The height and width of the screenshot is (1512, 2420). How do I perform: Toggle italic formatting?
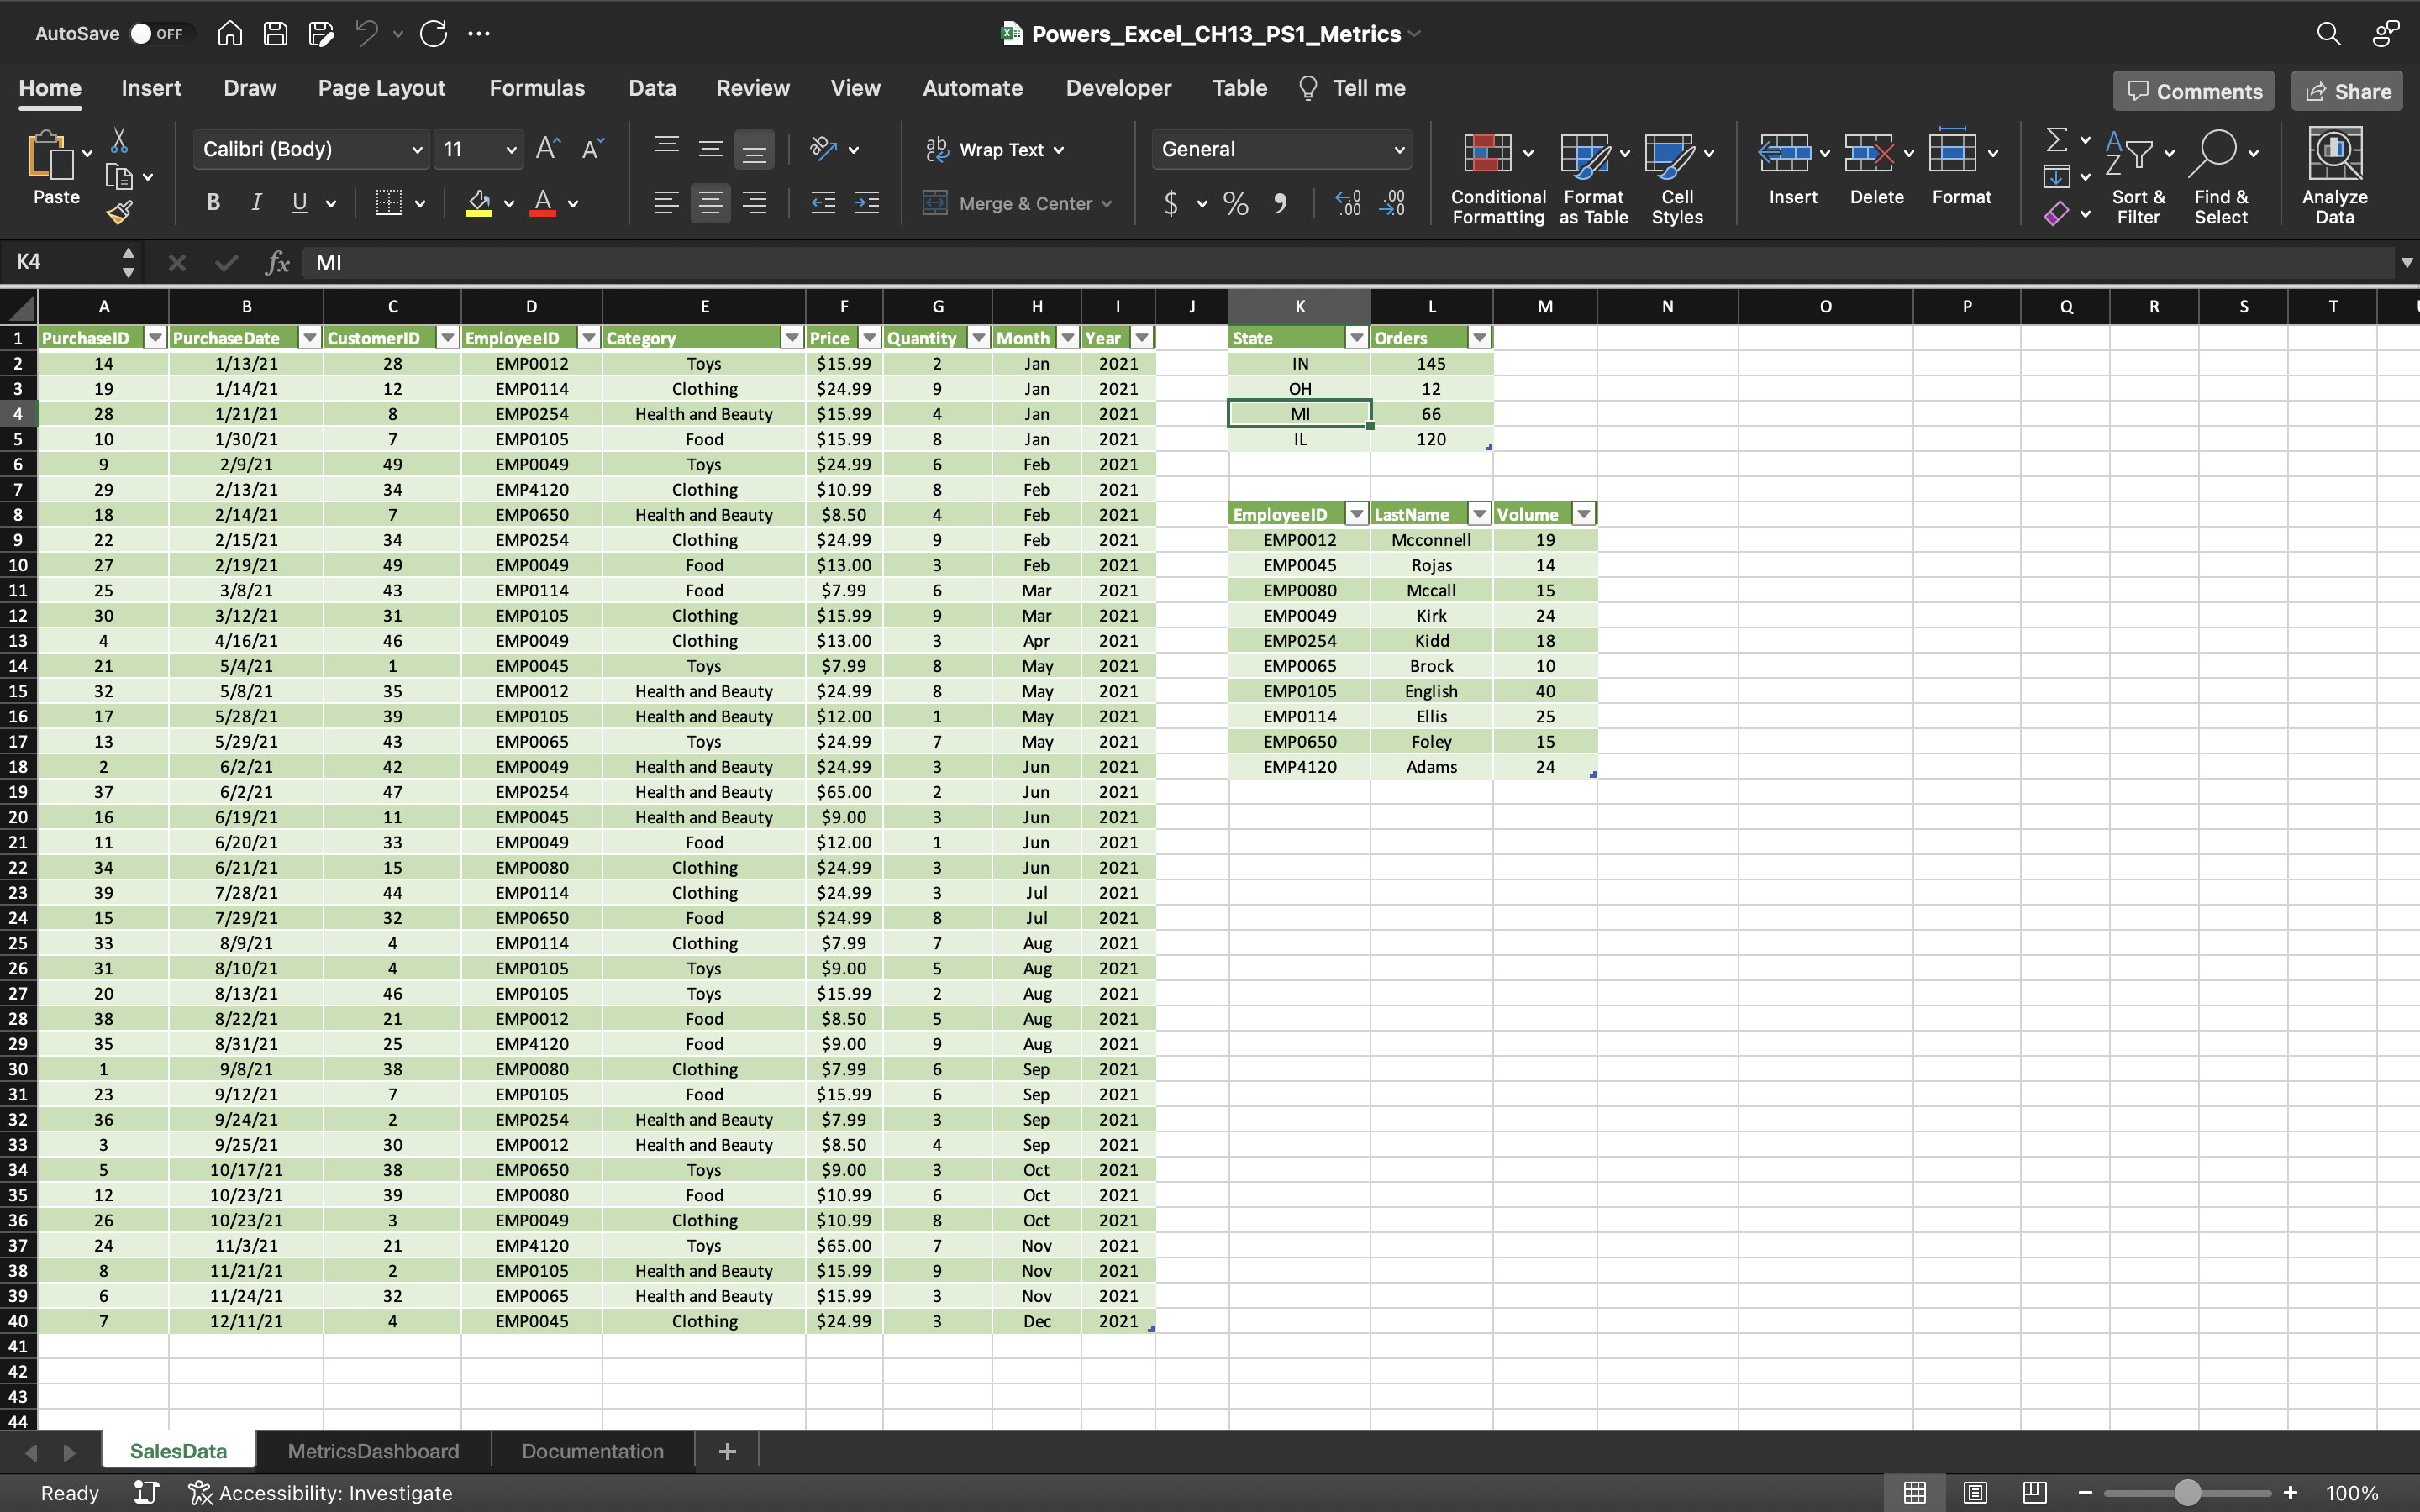[256, 202]
